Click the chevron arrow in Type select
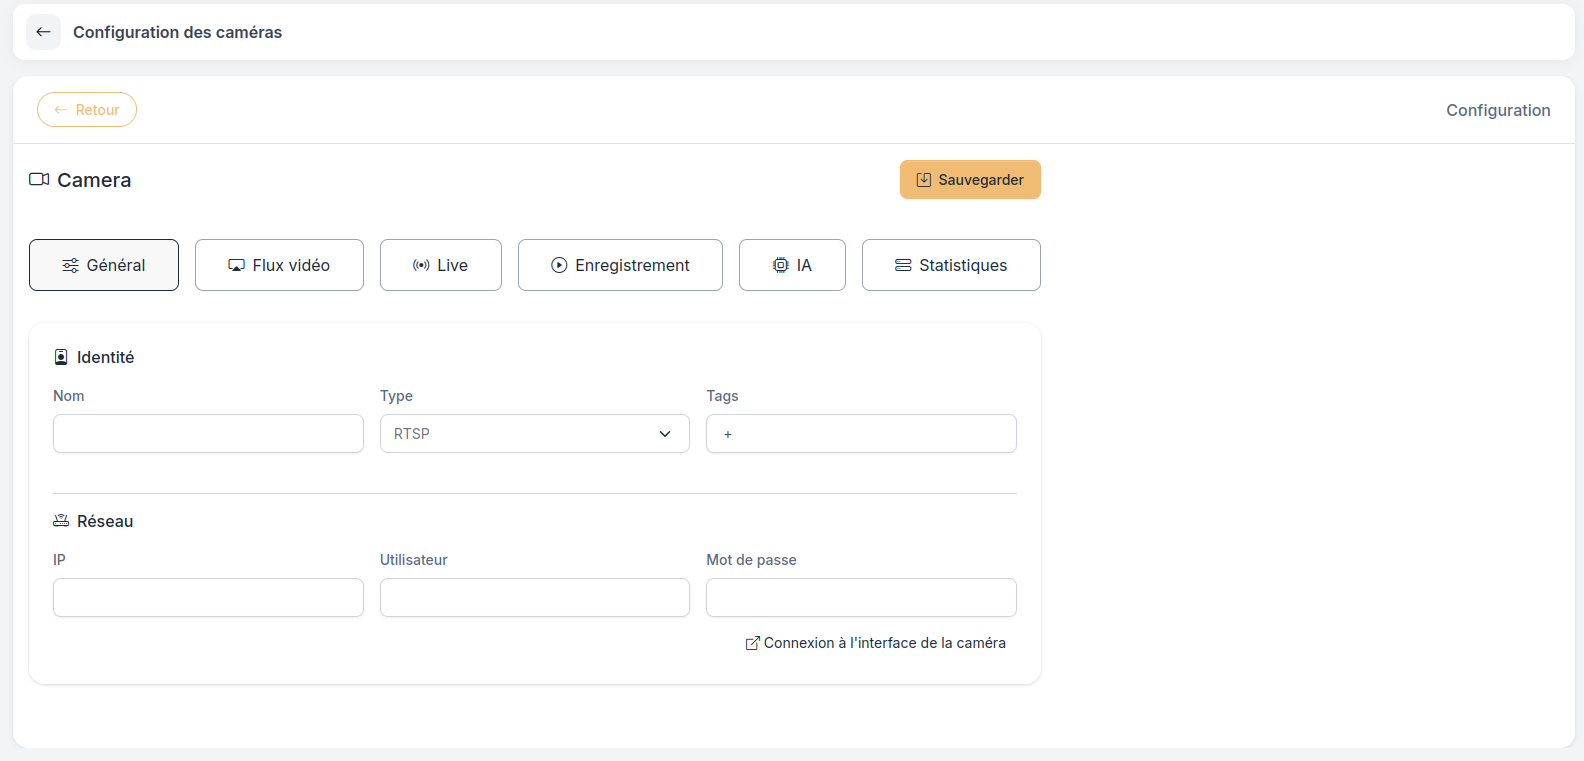This screenshot has width=1584, height=761. point(665,434)
